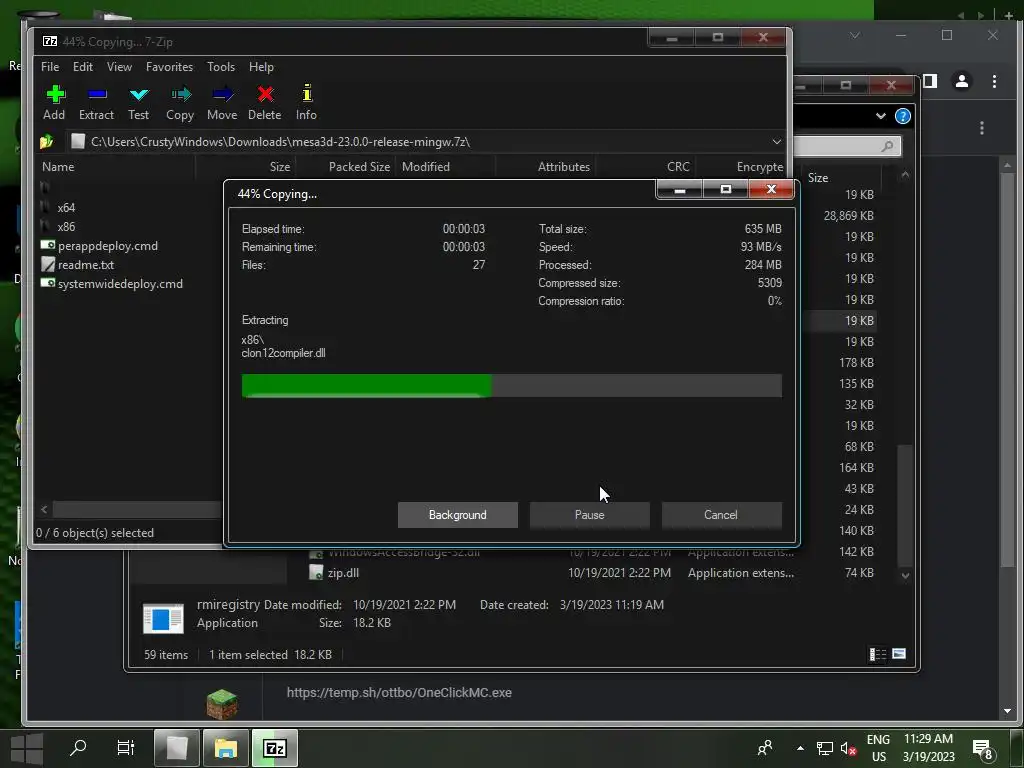1024x768 pixels.
Task: Click the blank document taskbar app icon
Action: (177, 748)
